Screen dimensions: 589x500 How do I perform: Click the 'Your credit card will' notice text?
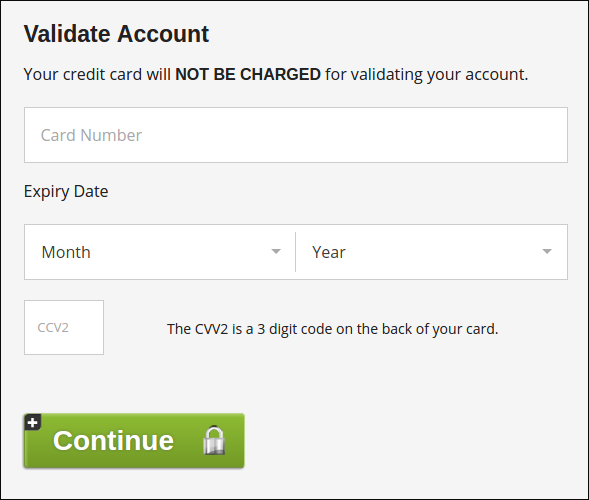[x=97, y=74]
